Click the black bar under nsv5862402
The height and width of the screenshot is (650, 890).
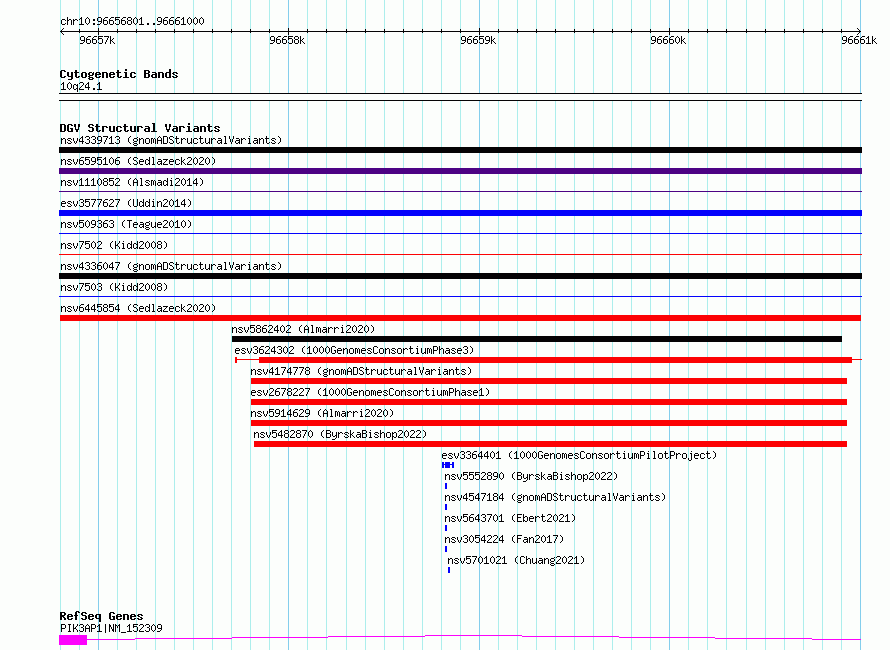(x=536, y=339)
